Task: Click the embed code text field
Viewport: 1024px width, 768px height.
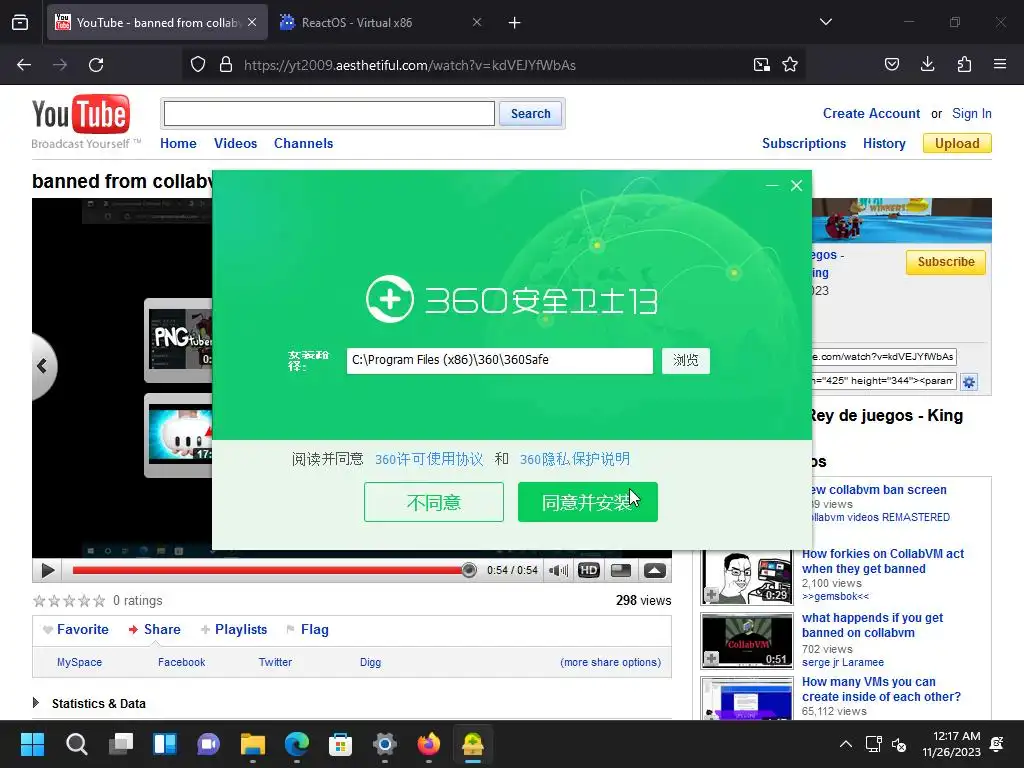Action: coord(884,381)
